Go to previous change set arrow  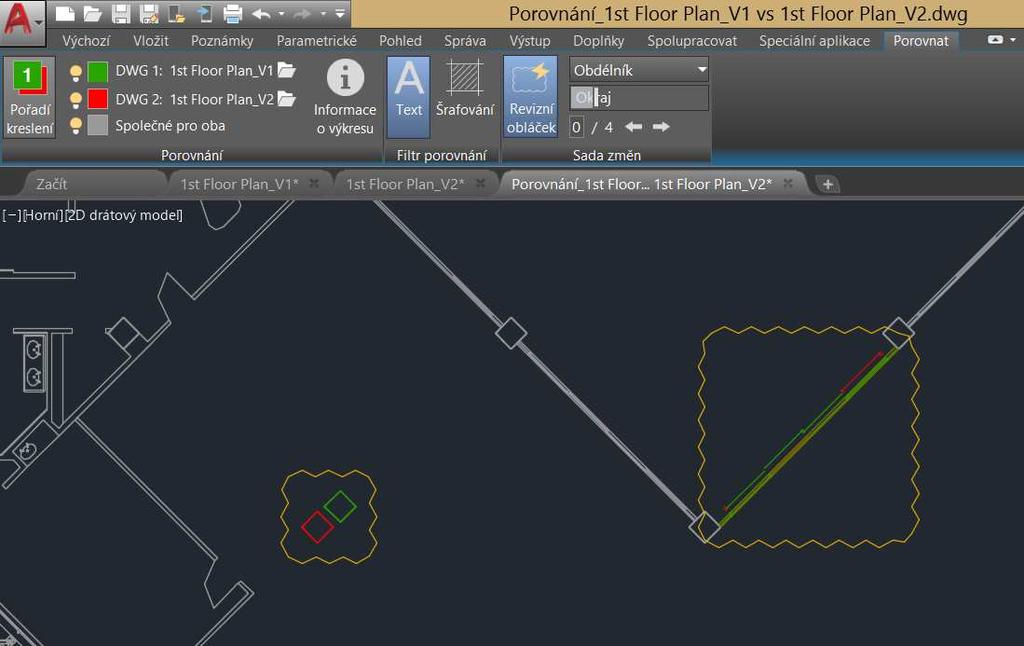(x=633, y=127)
